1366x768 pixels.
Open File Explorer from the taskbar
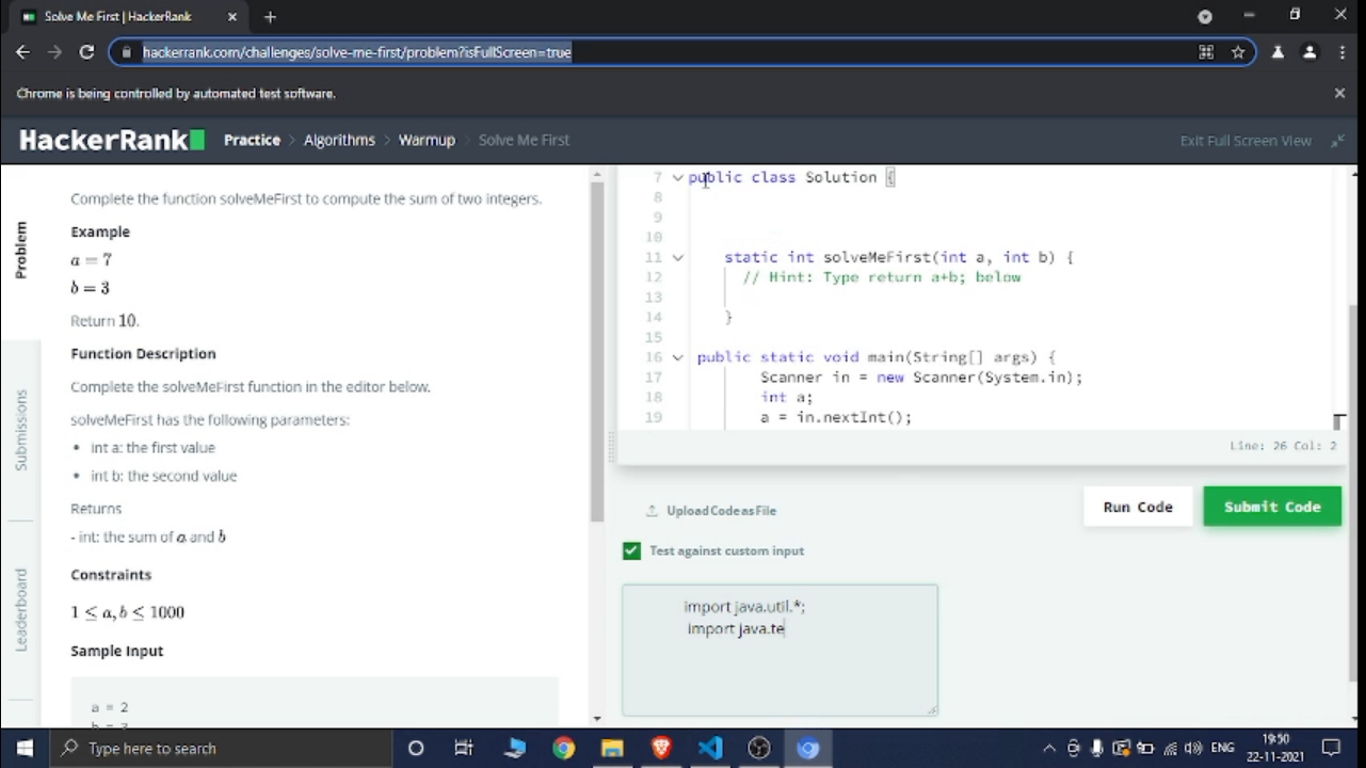tap(612, 748)
